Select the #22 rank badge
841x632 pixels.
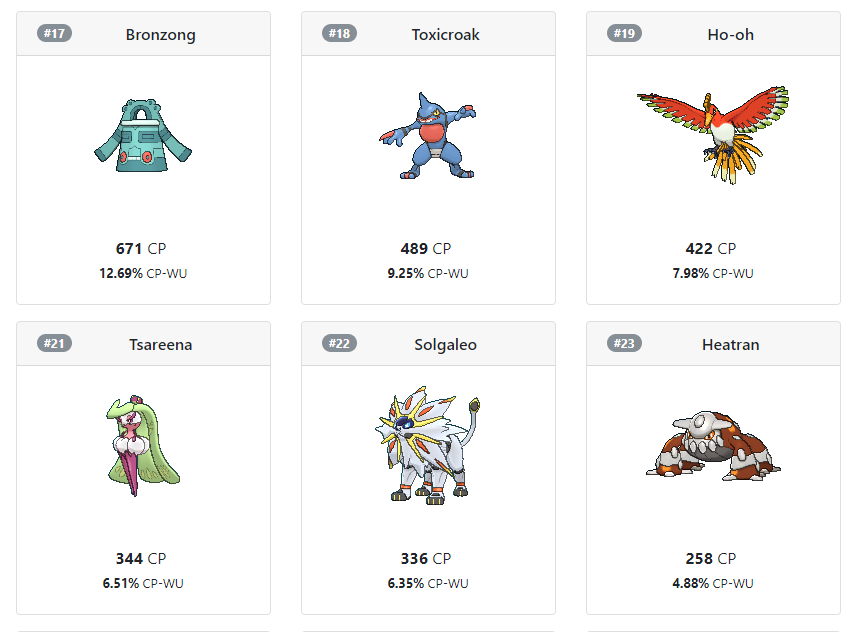tap(339, 343)
